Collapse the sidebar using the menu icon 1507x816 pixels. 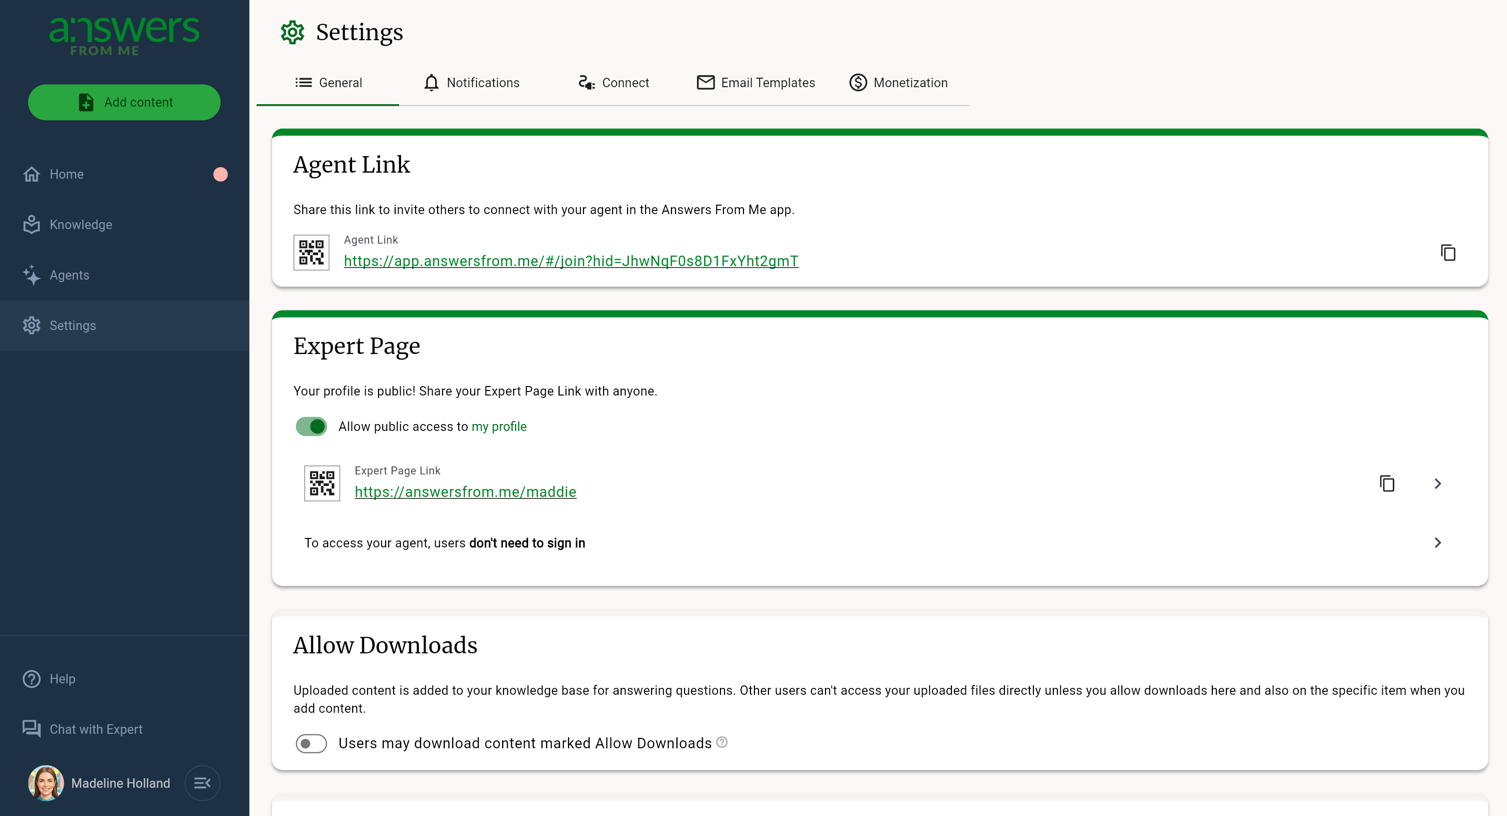coord(202,783)
